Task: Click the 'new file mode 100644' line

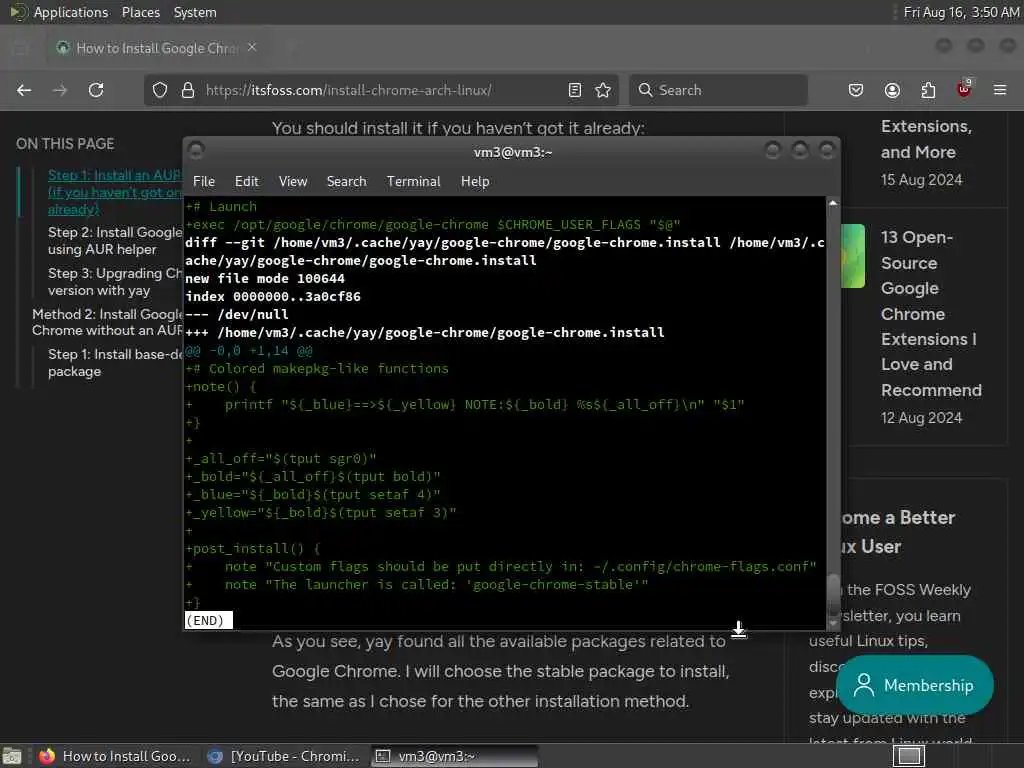Action: (265, 278)
